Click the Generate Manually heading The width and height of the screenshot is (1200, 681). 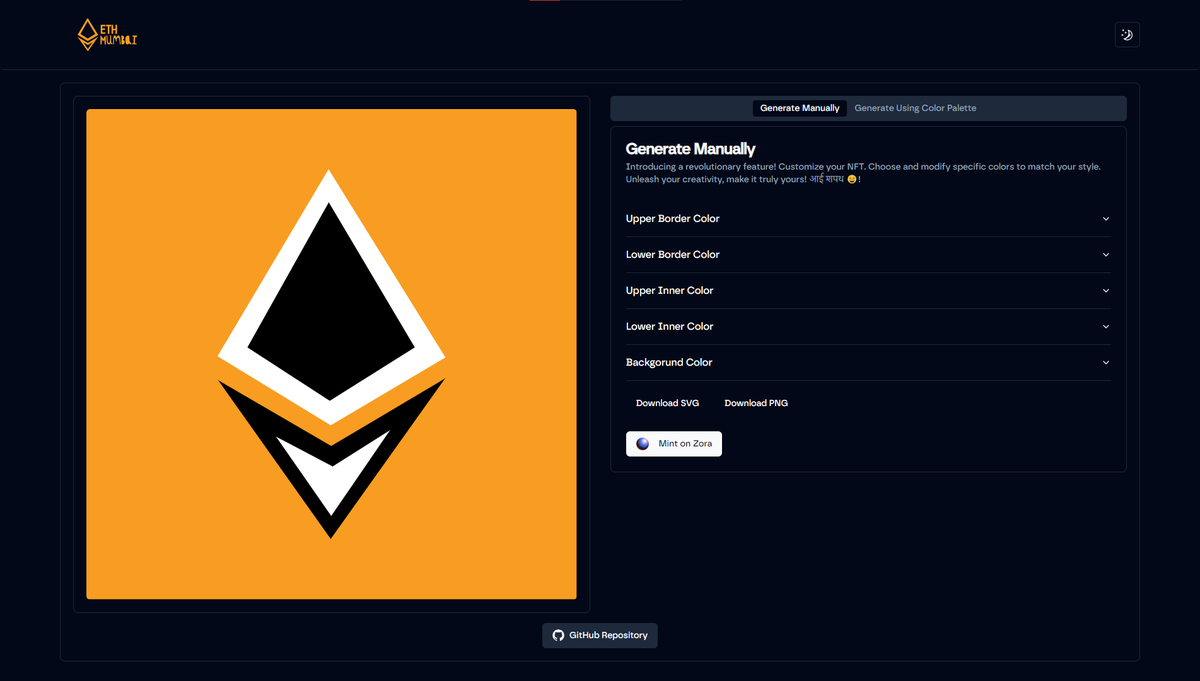coord(690,149)
